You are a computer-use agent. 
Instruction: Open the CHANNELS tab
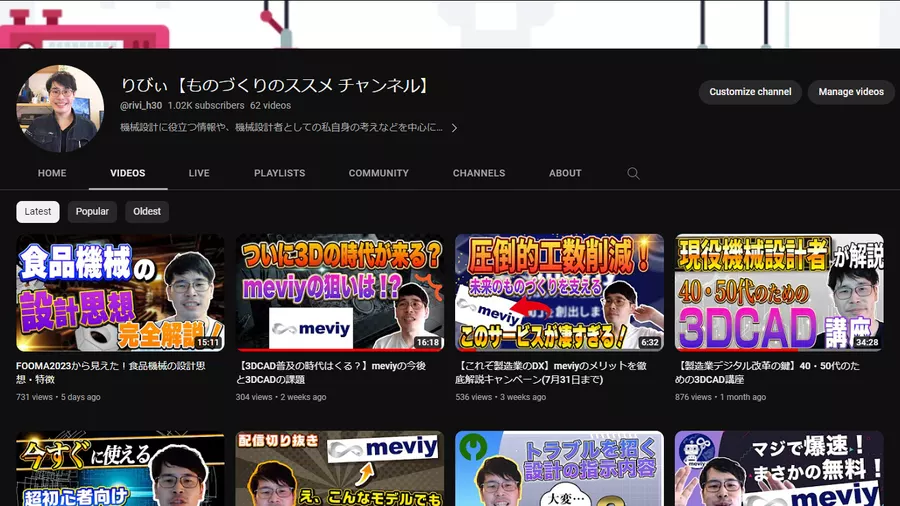click(x=479, y=173)
